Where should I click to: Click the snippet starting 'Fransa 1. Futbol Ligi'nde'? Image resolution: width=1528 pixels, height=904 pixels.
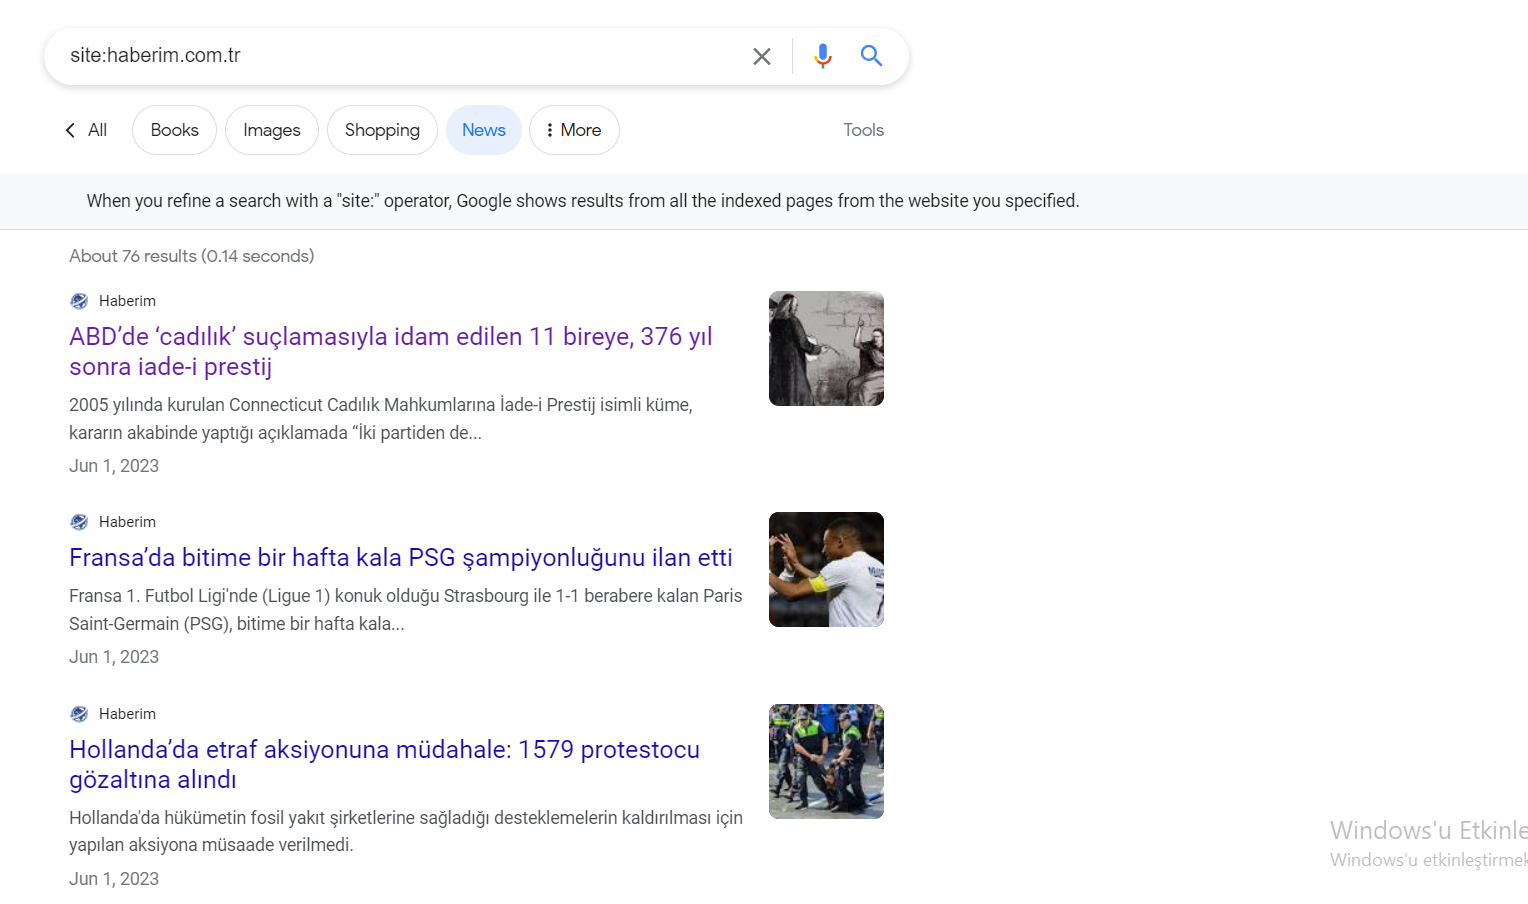click(406, 610)
